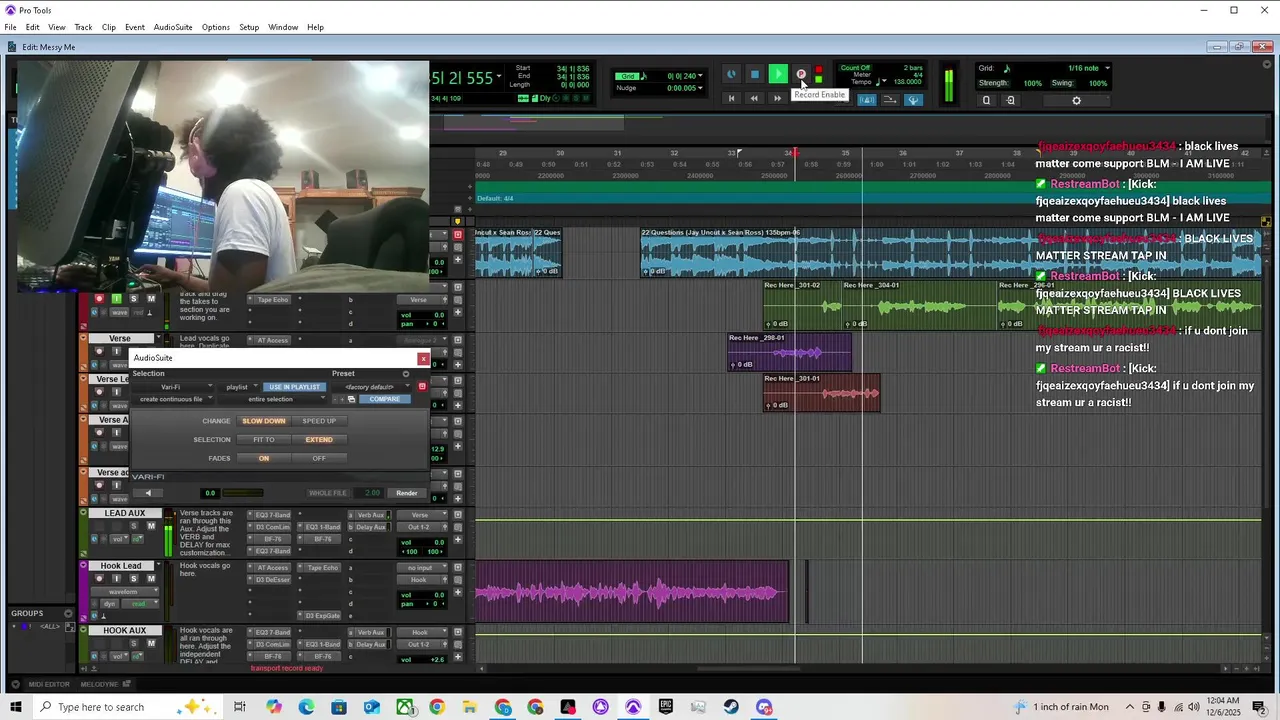This screenshot has width=1280, height=720.
Task: Click Hook Lead volume value field
Action: (439, 595)
